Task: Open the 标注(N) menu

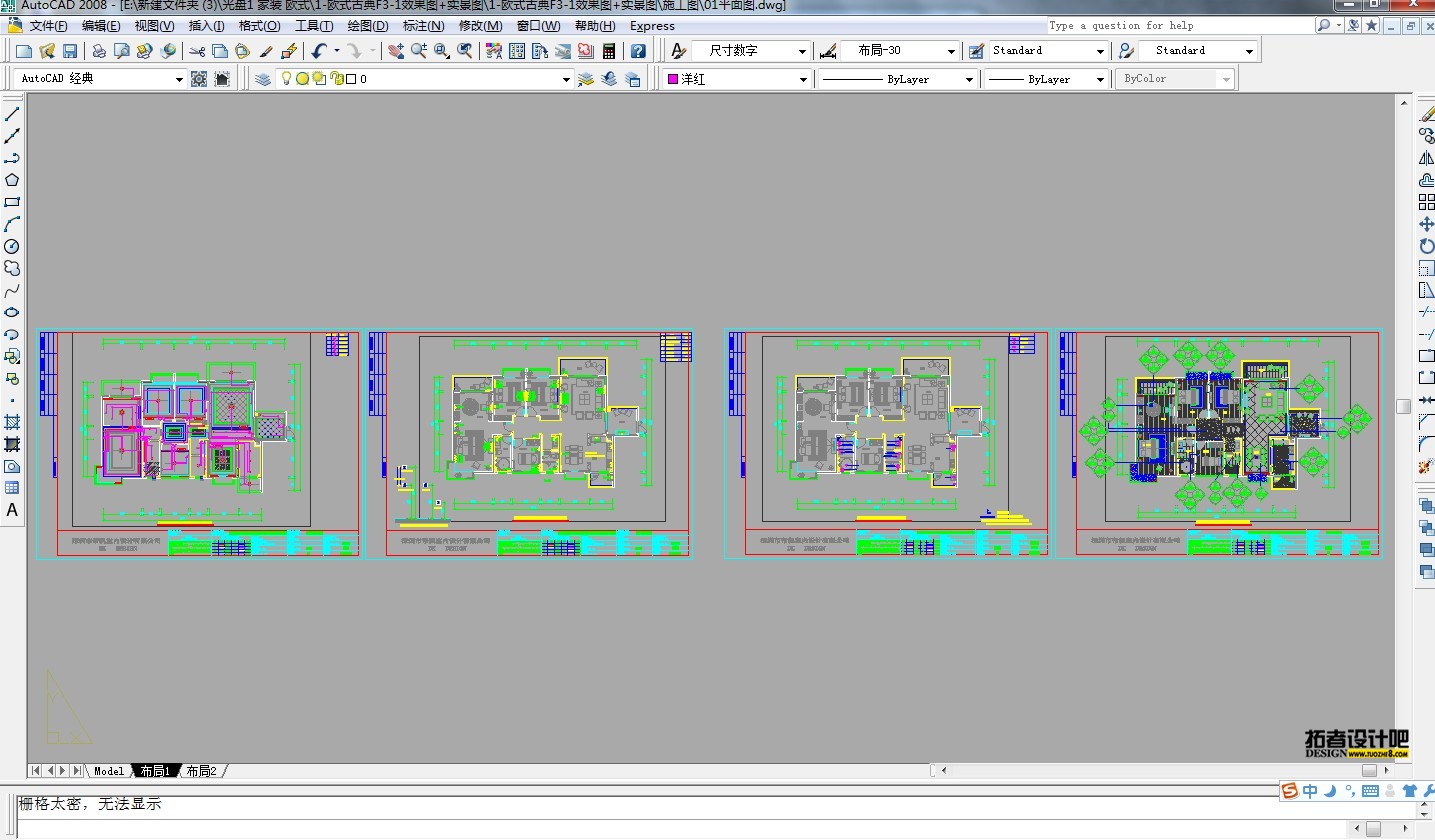Action: coord(424,26)
